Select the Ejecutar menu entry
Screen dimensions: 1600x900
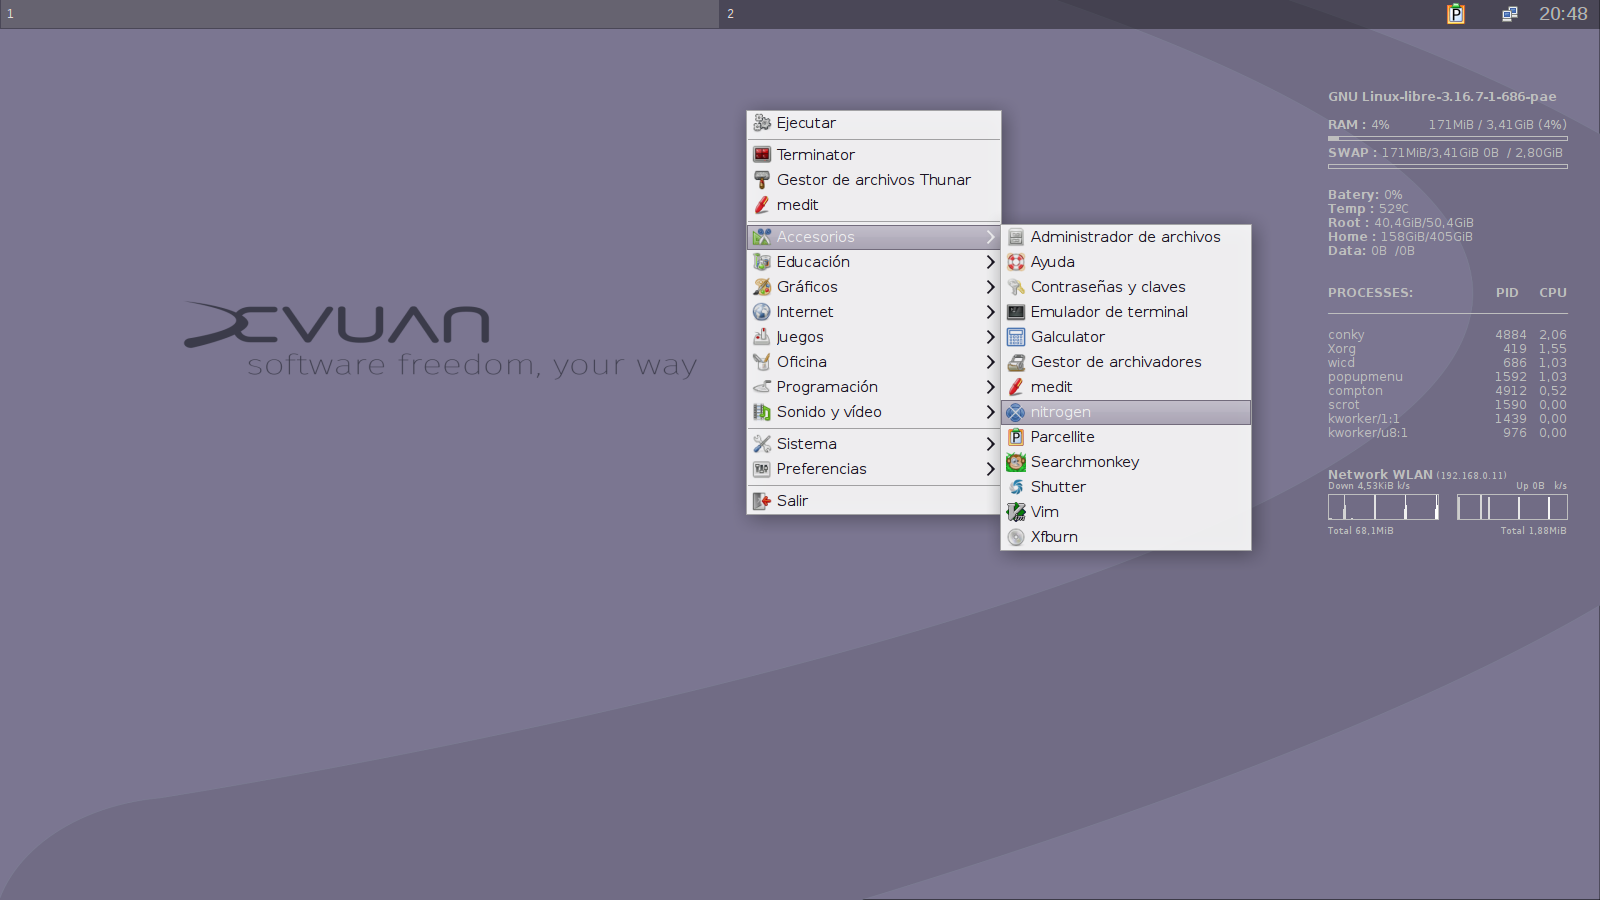pos(874,123)
